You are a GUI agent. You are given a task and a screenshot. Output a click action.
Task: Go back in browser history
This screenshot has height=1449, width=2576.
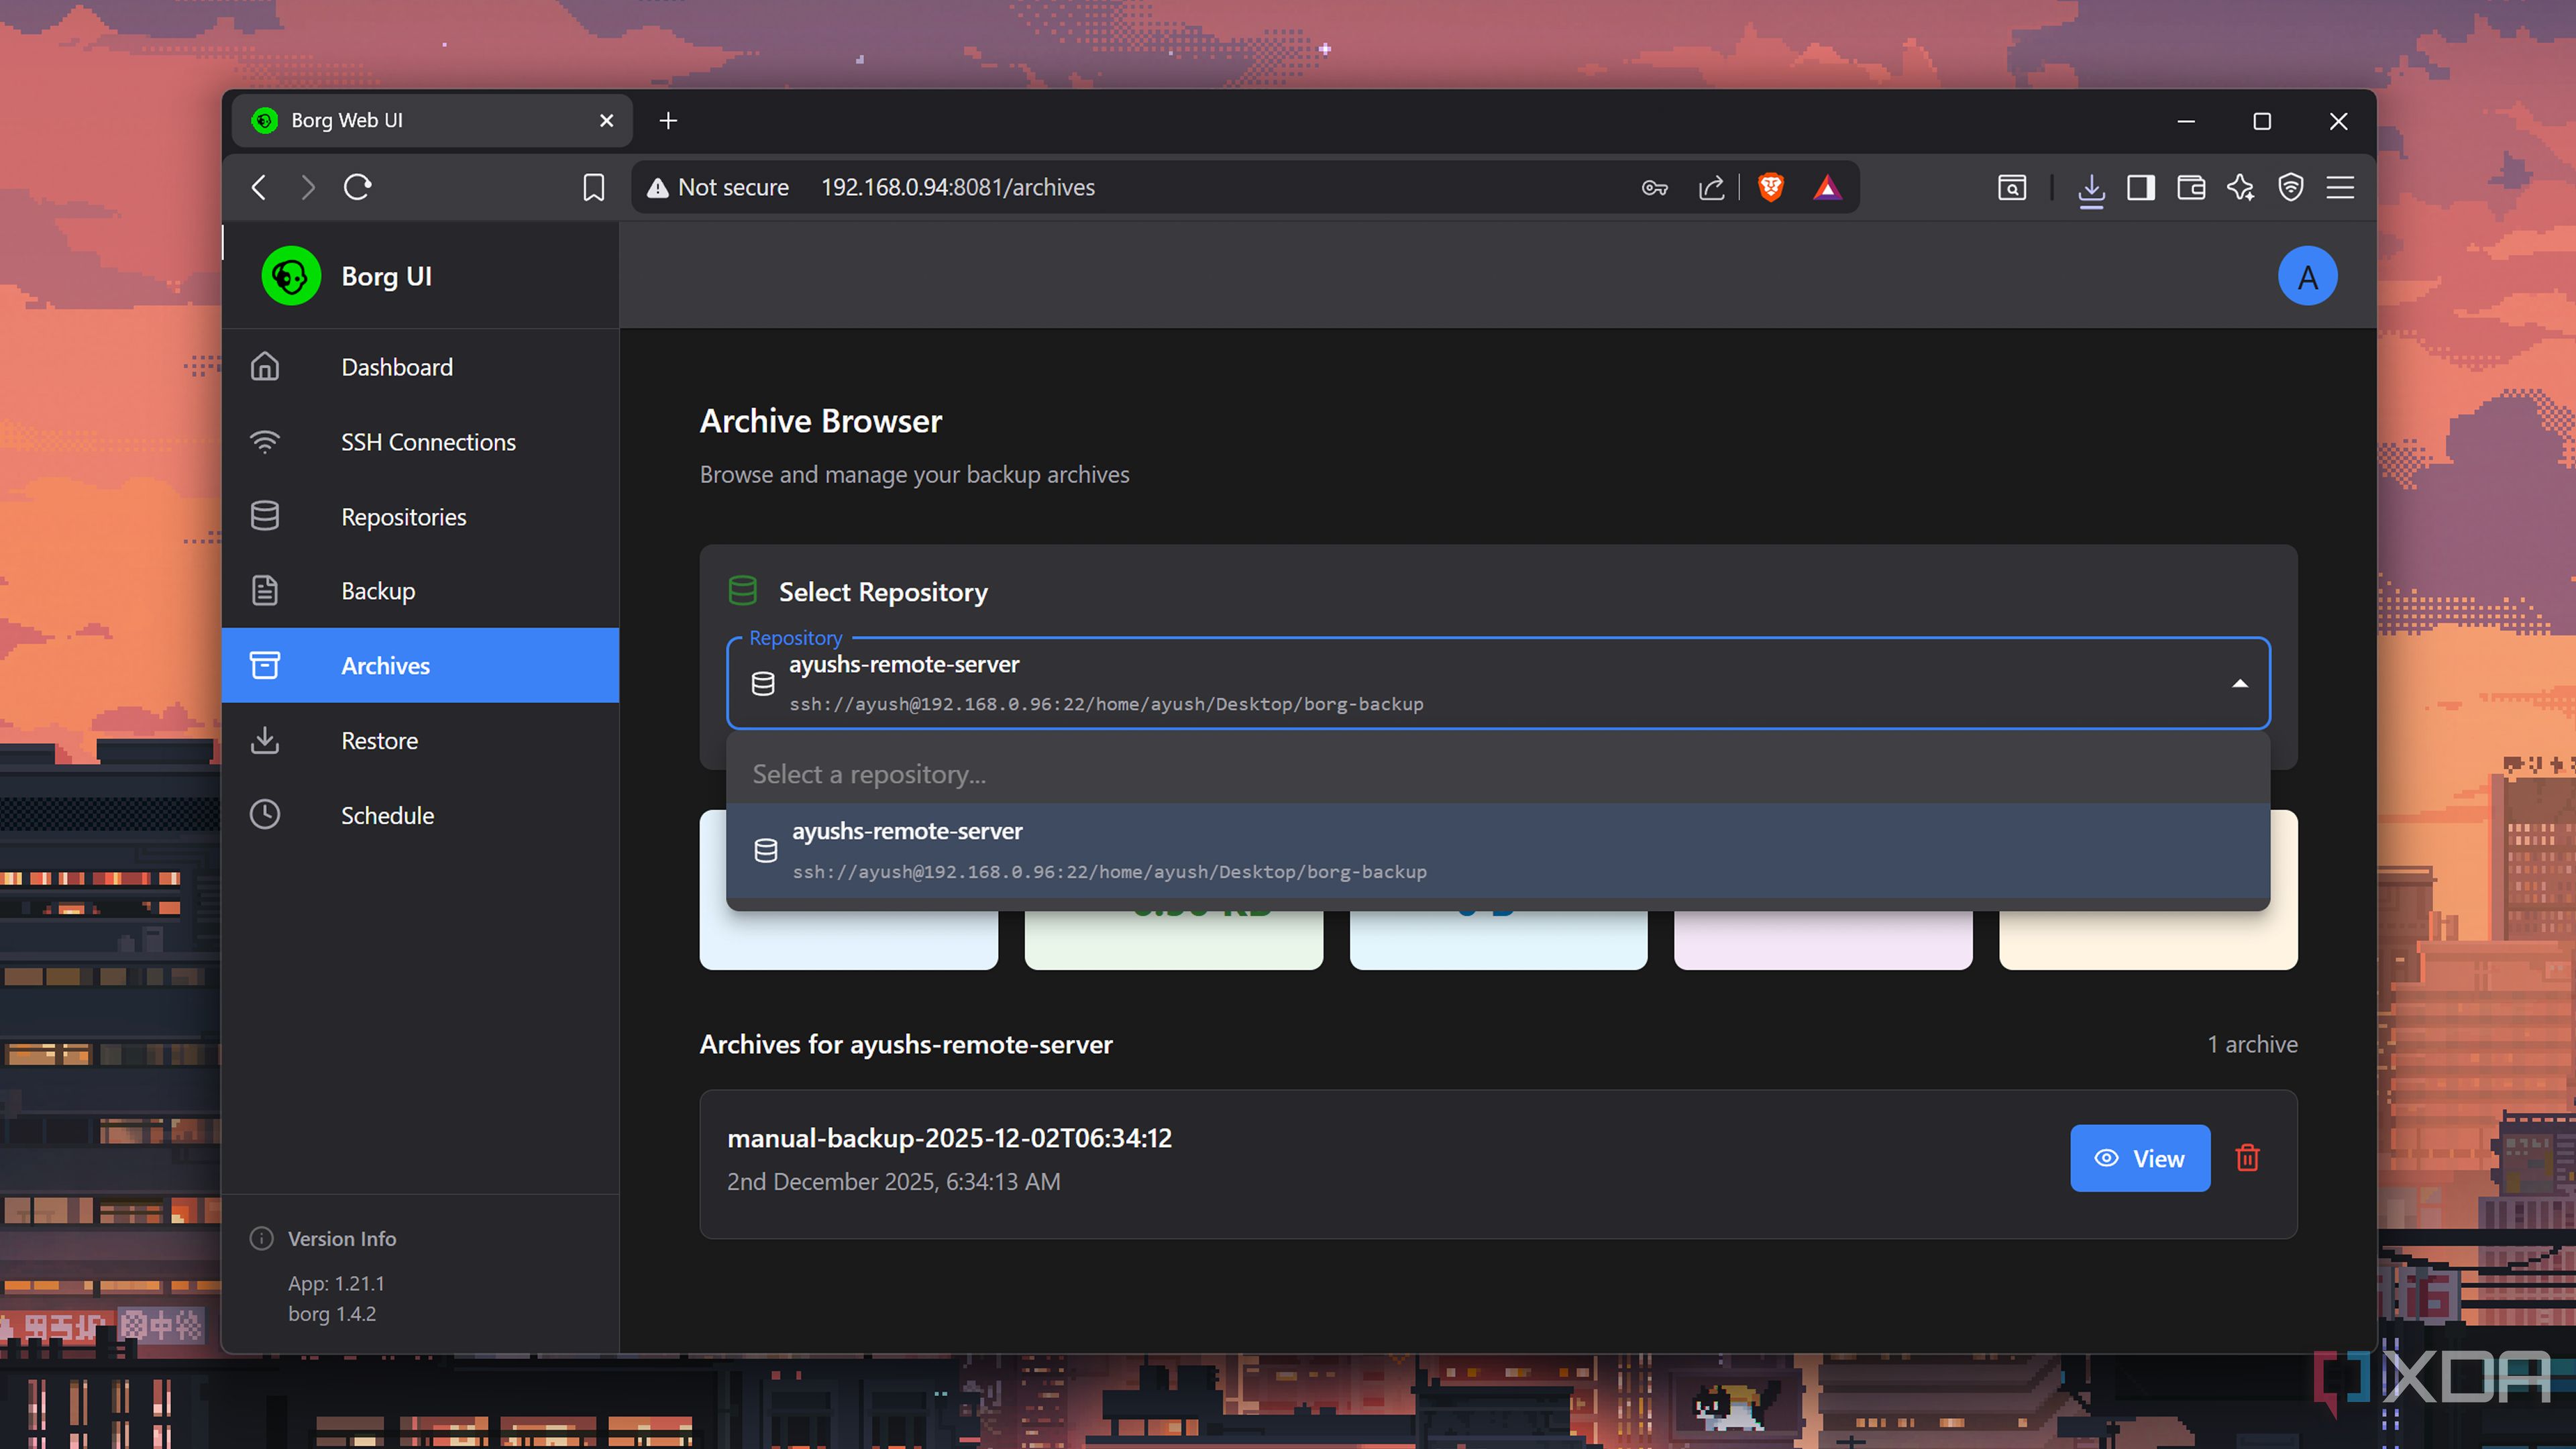pyautogui.click(x=259, y=187)
